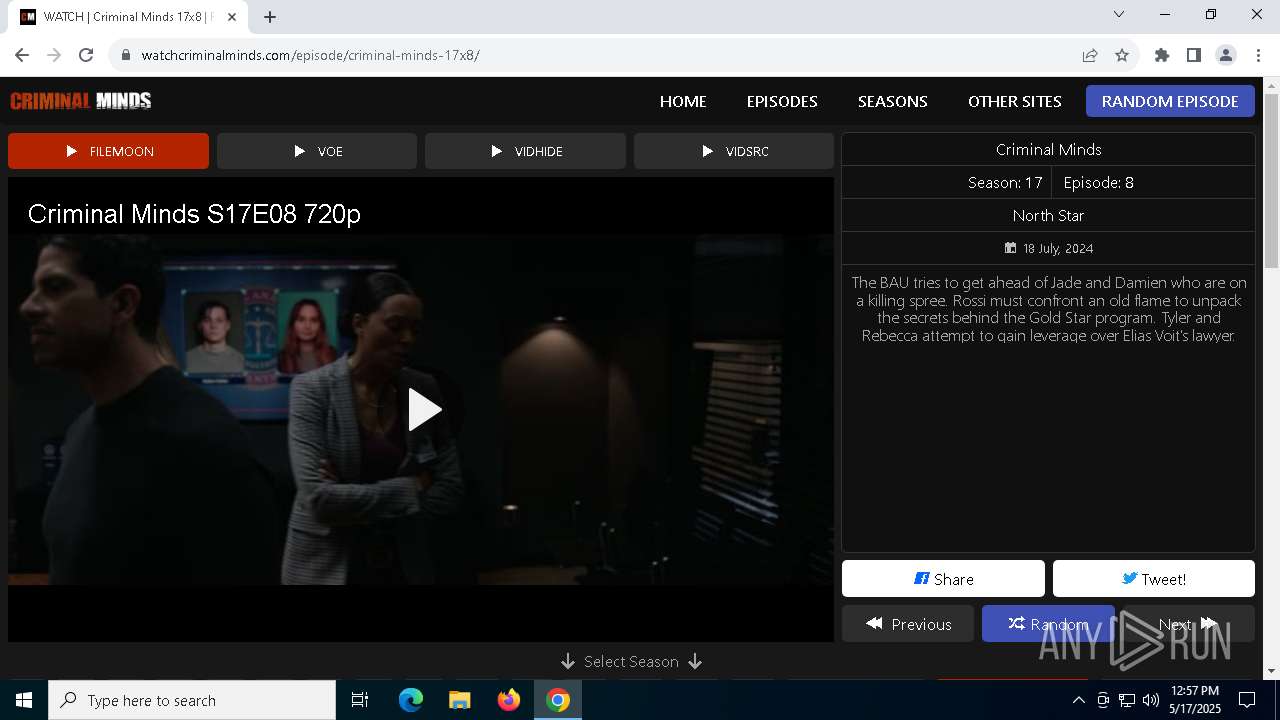
Task: Click the Tweet! button
Action: 1154,579
